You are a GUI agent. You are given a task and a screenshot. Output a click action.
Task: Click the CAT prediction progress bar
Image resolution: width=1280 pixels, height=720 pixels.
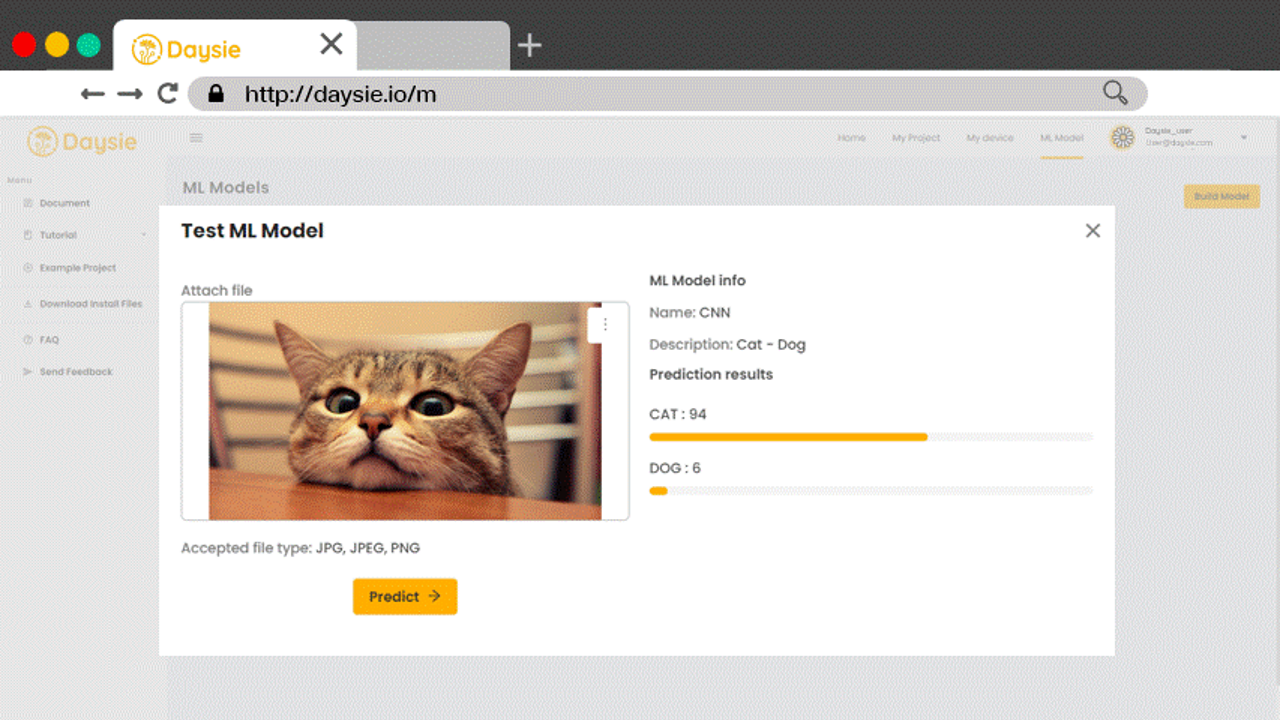pyautogui.click(x=871, y=437)
